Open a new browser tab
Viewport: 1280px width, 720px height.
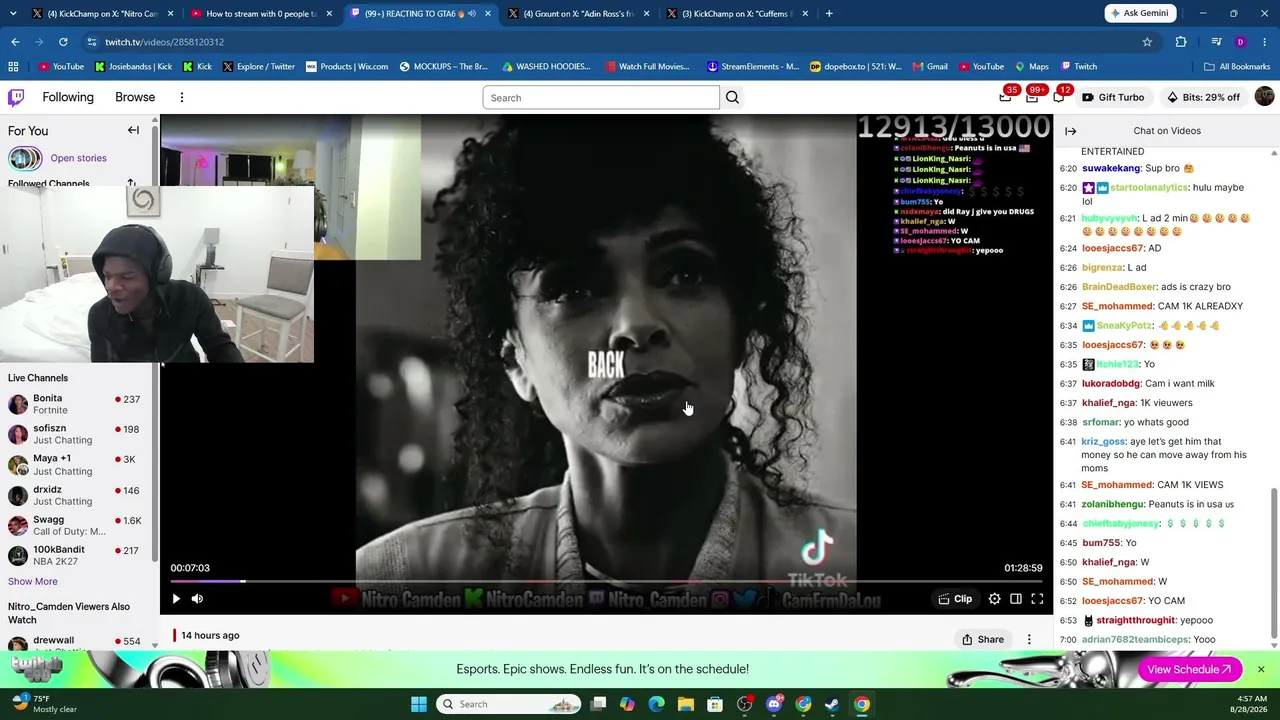829,14
